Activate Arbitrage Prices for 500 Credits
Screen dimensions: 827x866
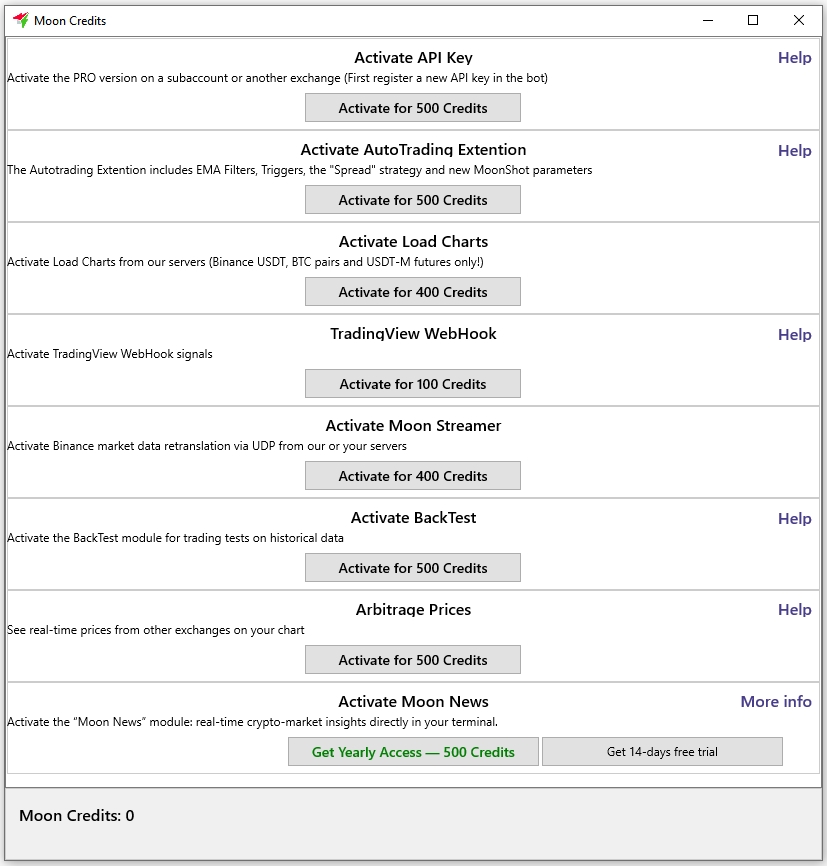(413, 659)
